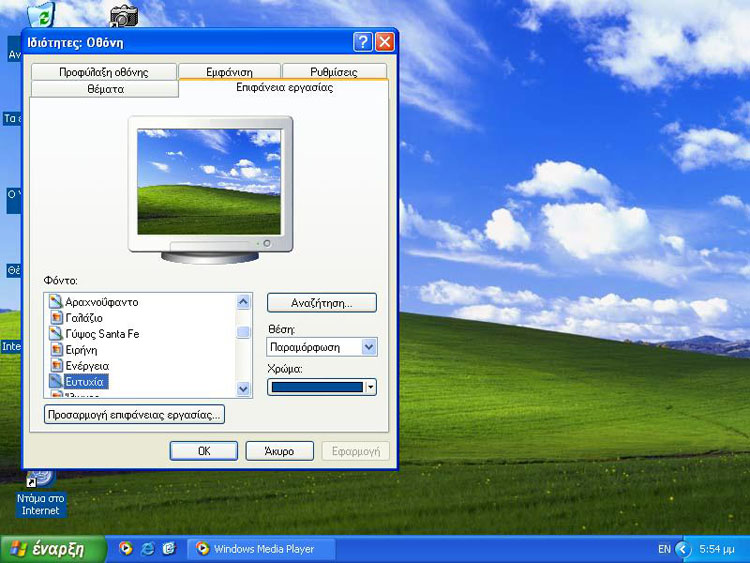The height and width of the screenshot is (563, 750).
Task: Click the Ευτυχία wallpaper file icon
Action: click(x=56, y=381)
